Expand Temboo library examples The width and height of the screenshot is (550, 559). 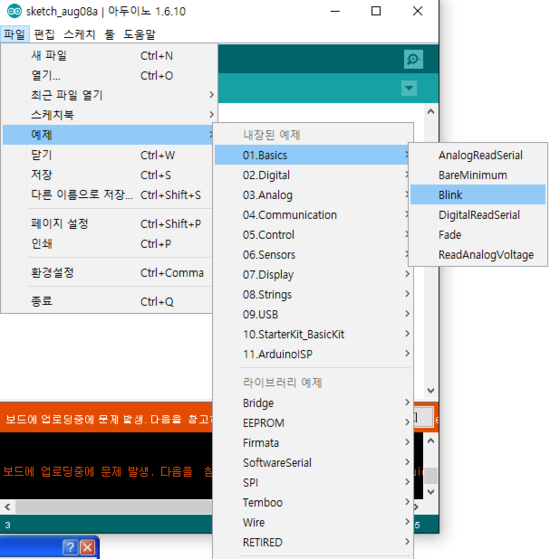(x=313, y=503)
